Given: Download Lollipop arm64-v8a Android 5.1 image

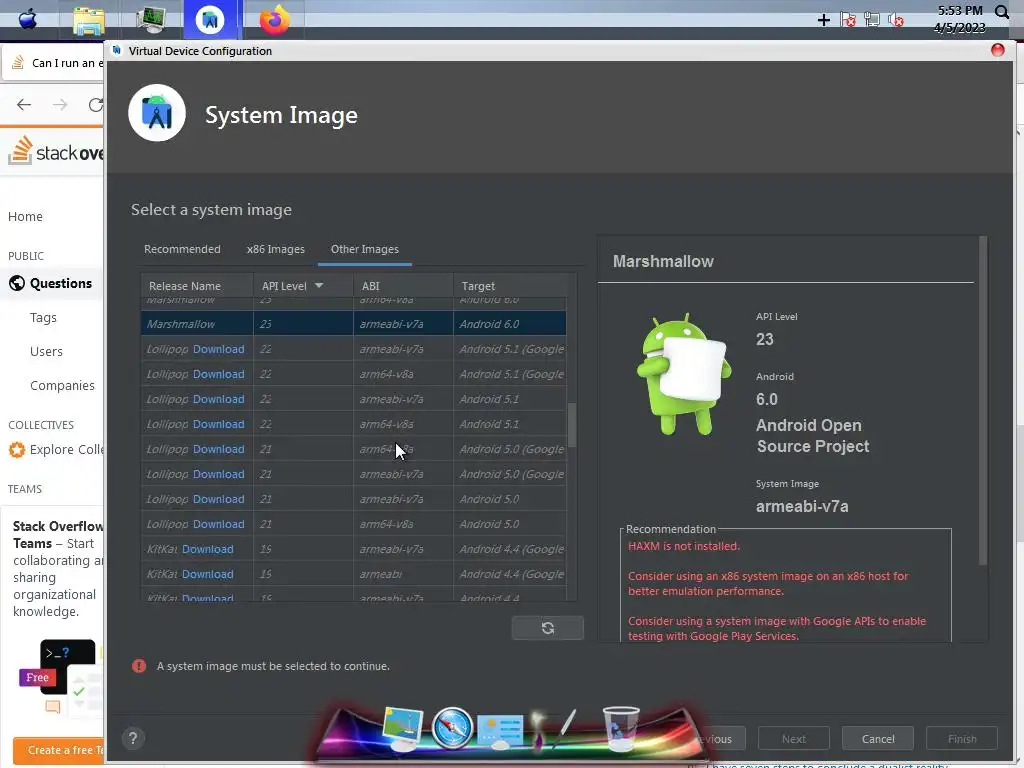Looking at the screenshot, I should tap(218, 424).
